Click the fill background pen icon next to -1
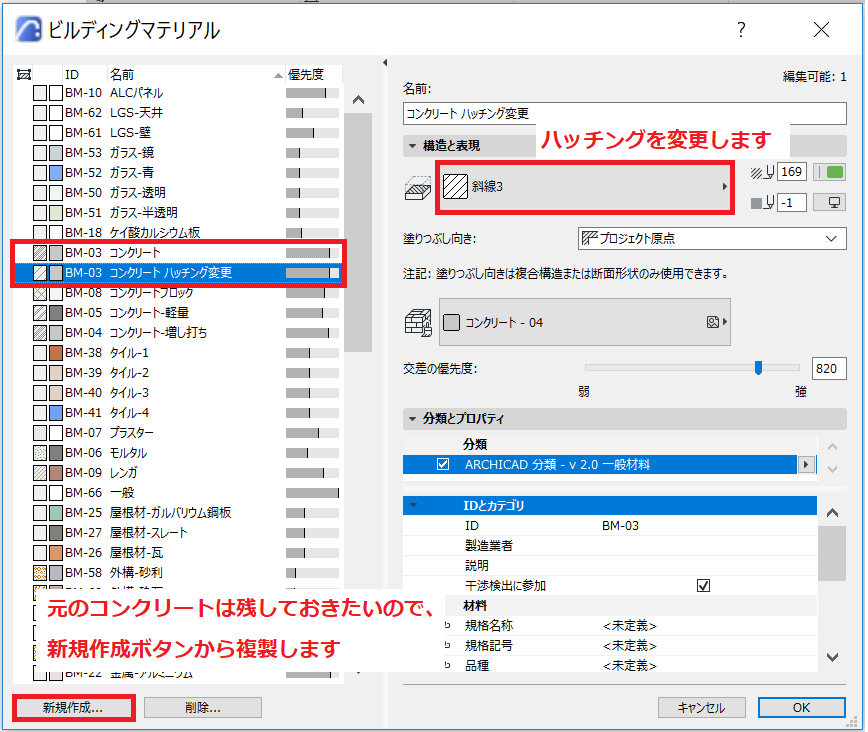The height and width of the screenshot is (732, 868). point(762,203)
